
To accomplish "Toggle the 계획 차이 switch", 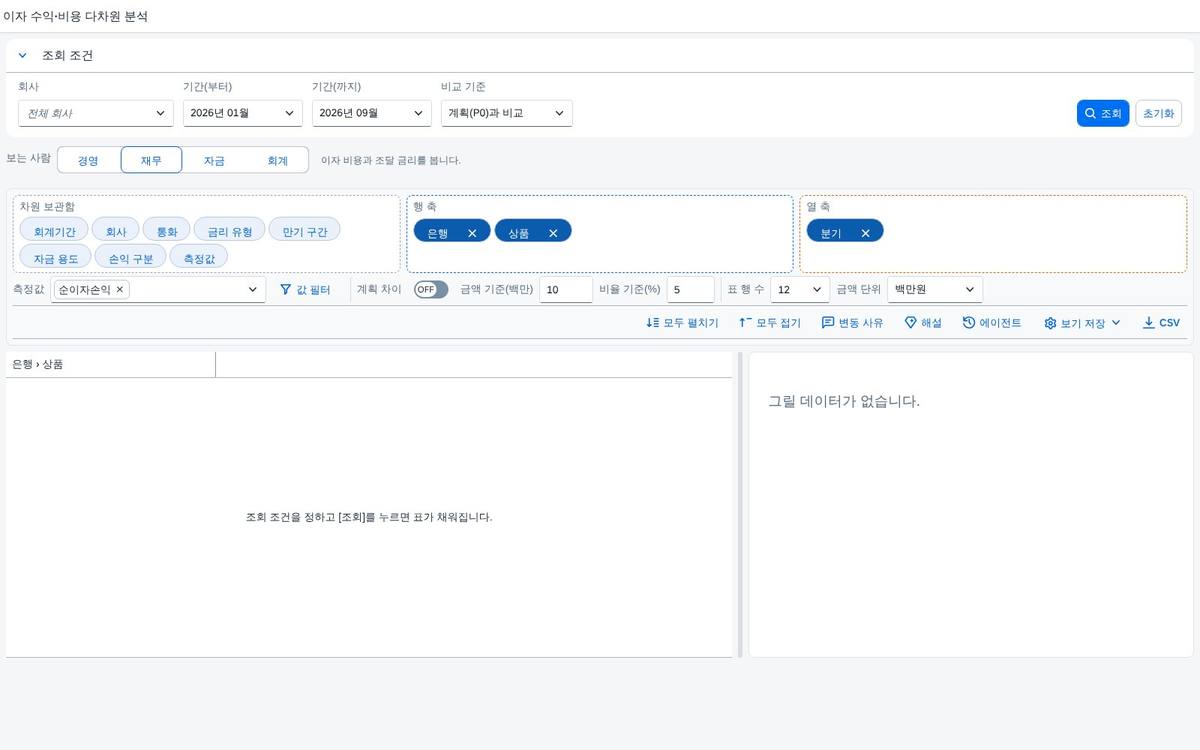I will [431, 290].
